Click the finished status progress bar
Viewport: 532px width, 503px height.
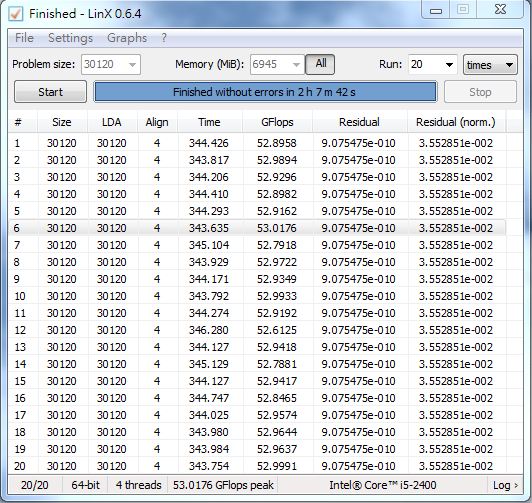265,92
